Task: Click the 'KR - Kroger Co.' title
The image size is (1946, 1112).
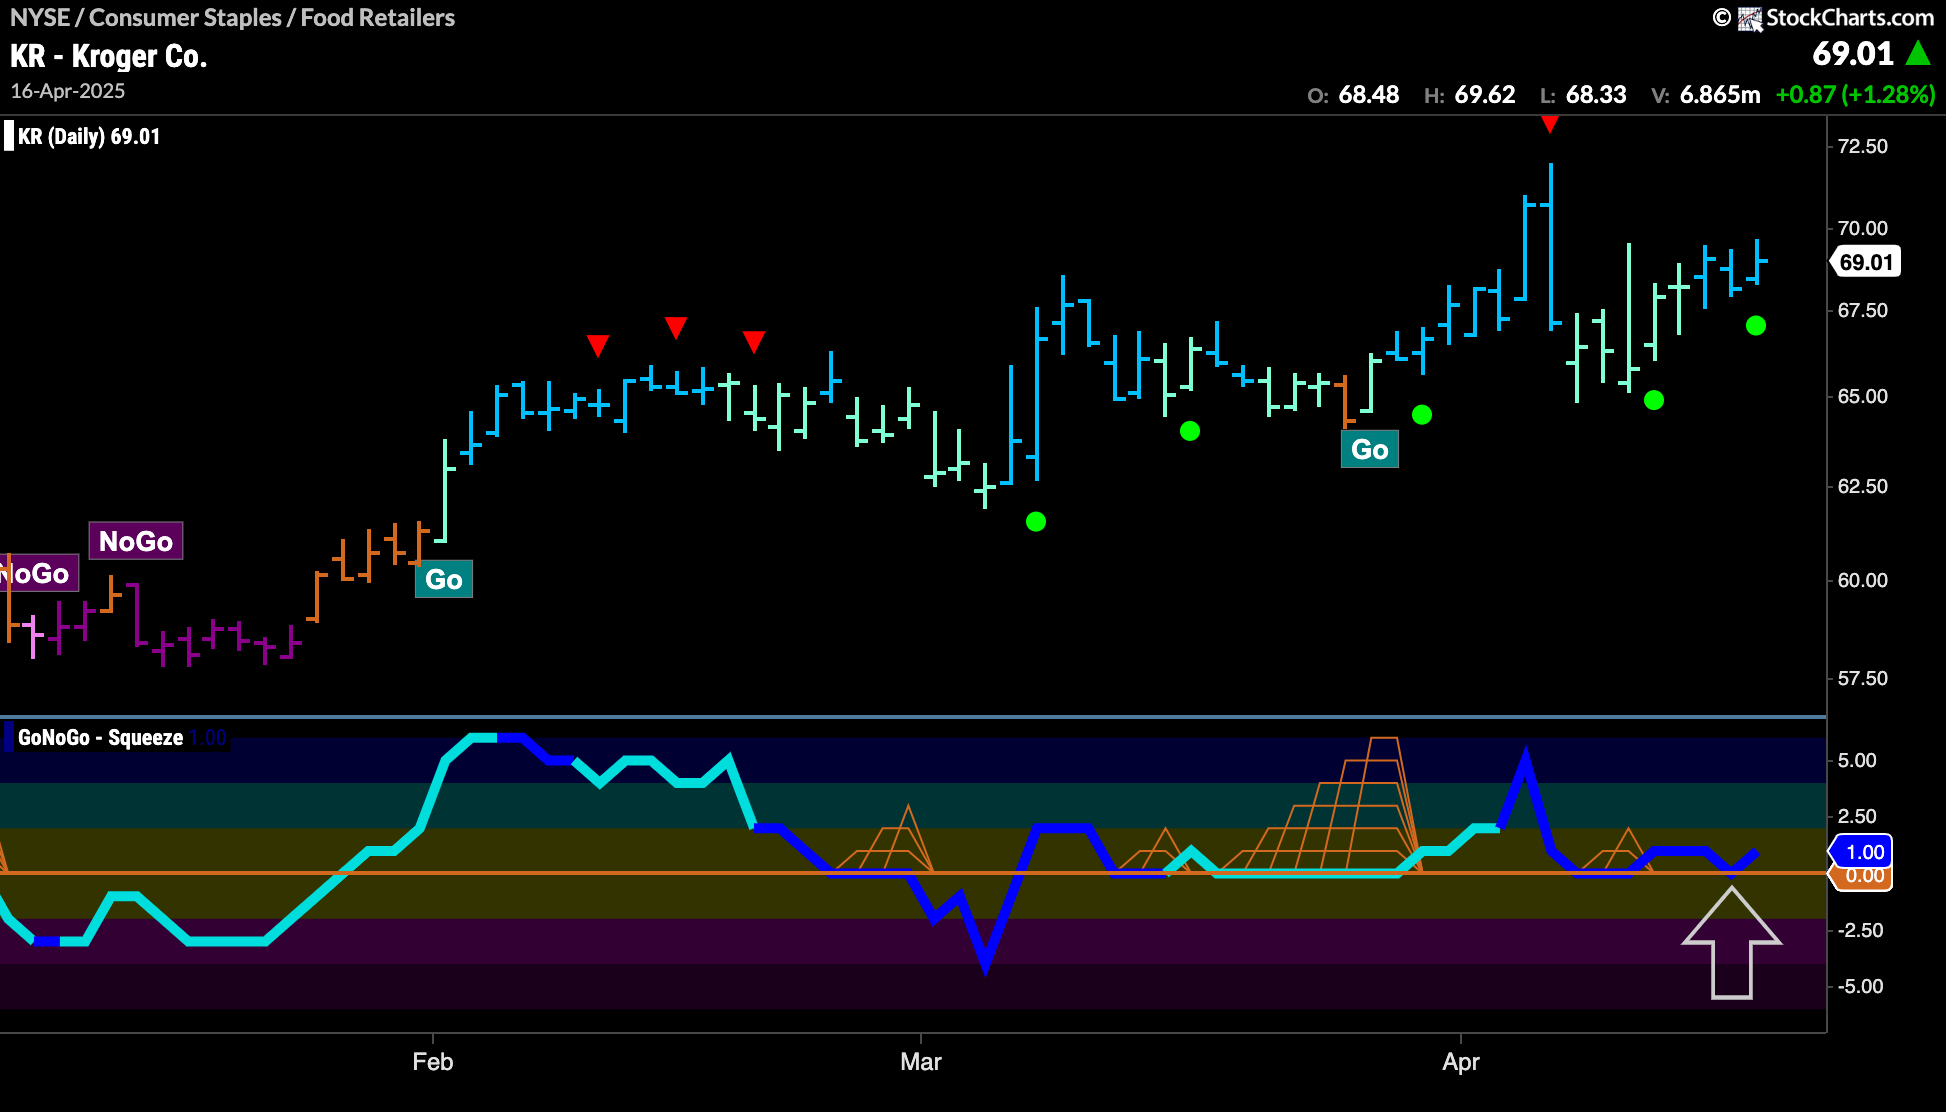Action: click(x=108, y=56)
